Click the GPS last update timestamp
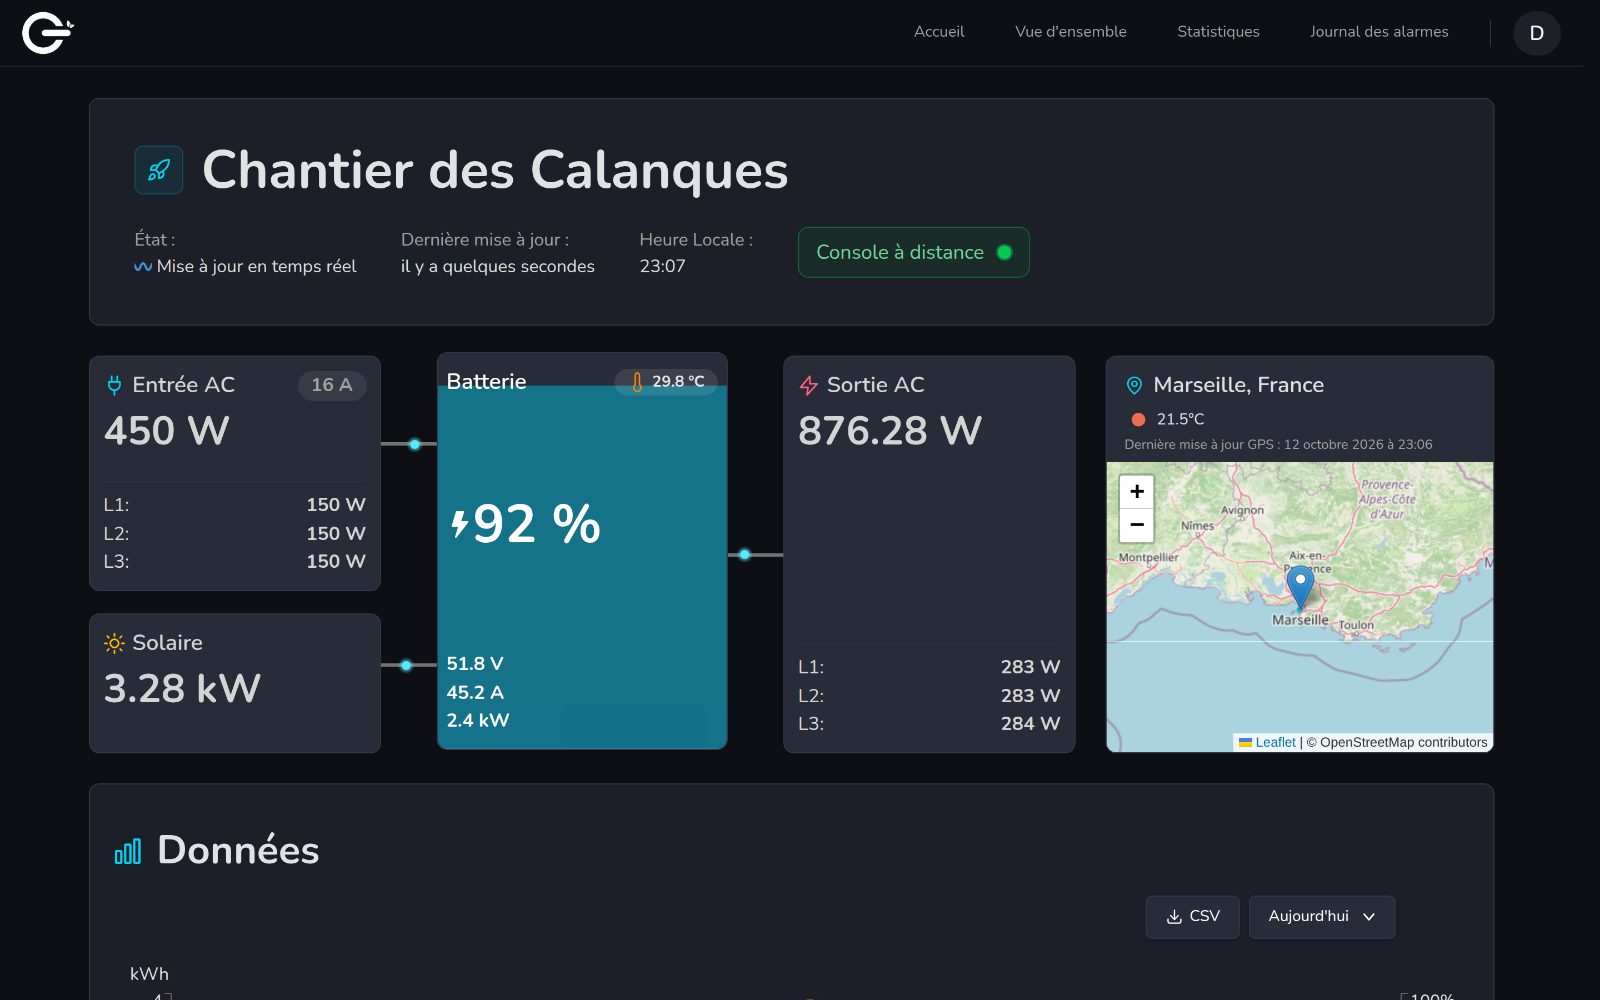This screenshot has width=1600, height=1000. click(x=1278, y=444)
